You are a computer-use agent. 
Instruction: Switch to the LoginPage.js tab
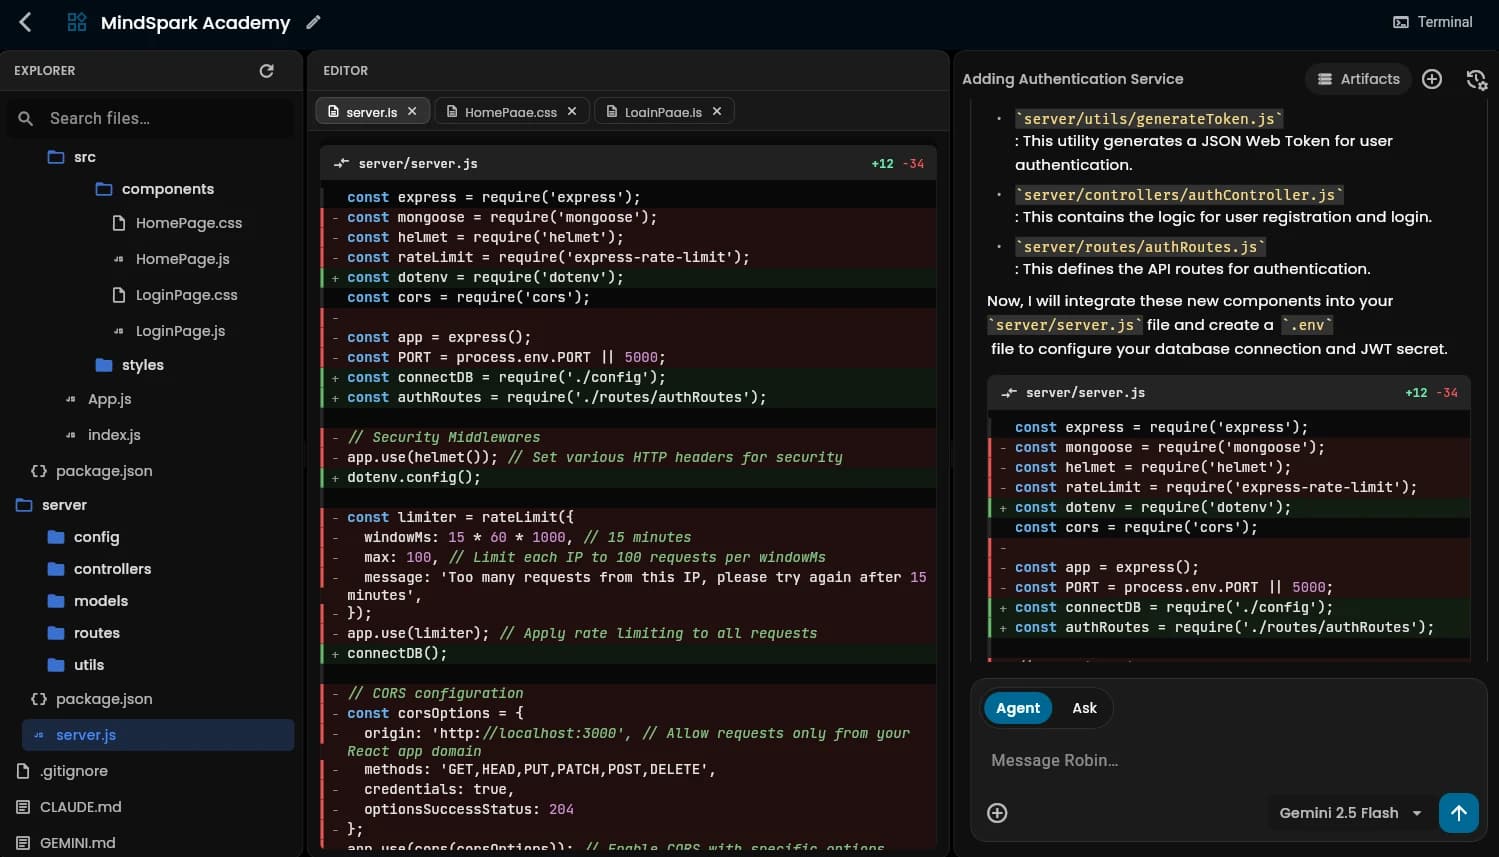[x=661, y=111]
